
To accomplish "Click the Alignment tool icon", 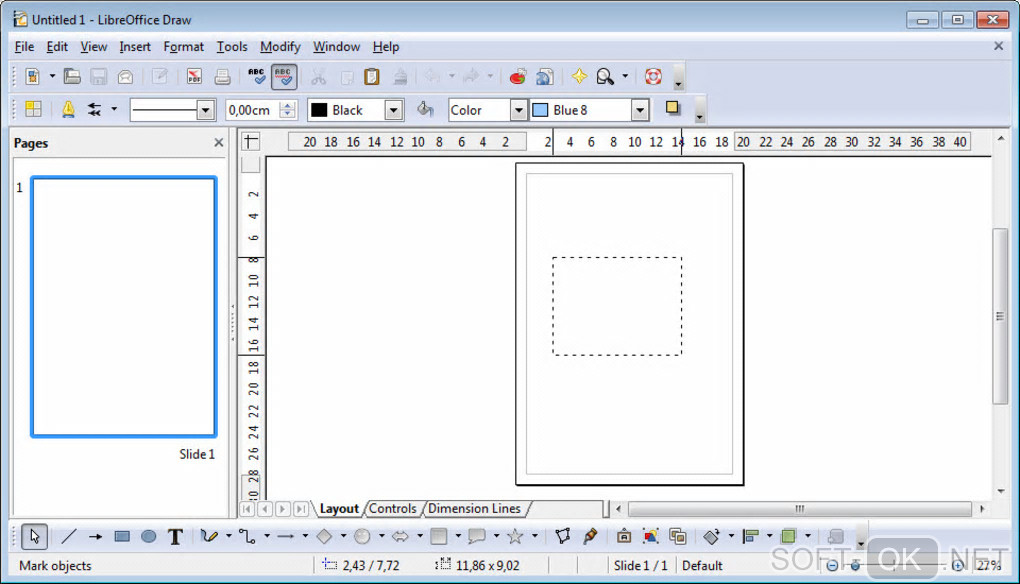I will [x=750, y=537].
